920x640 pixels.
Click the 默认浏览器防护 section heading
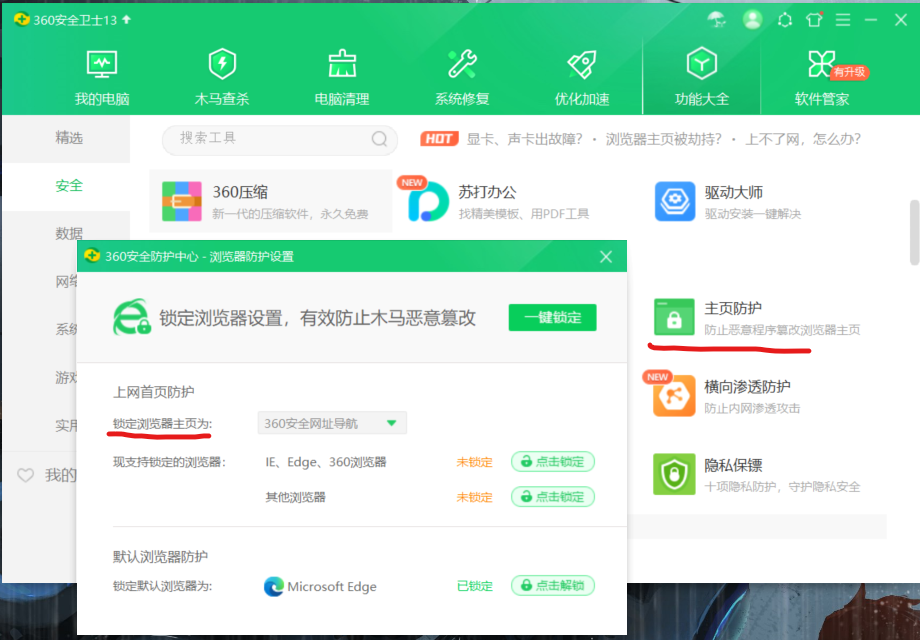pyautogui.click(x=160, y=557)
